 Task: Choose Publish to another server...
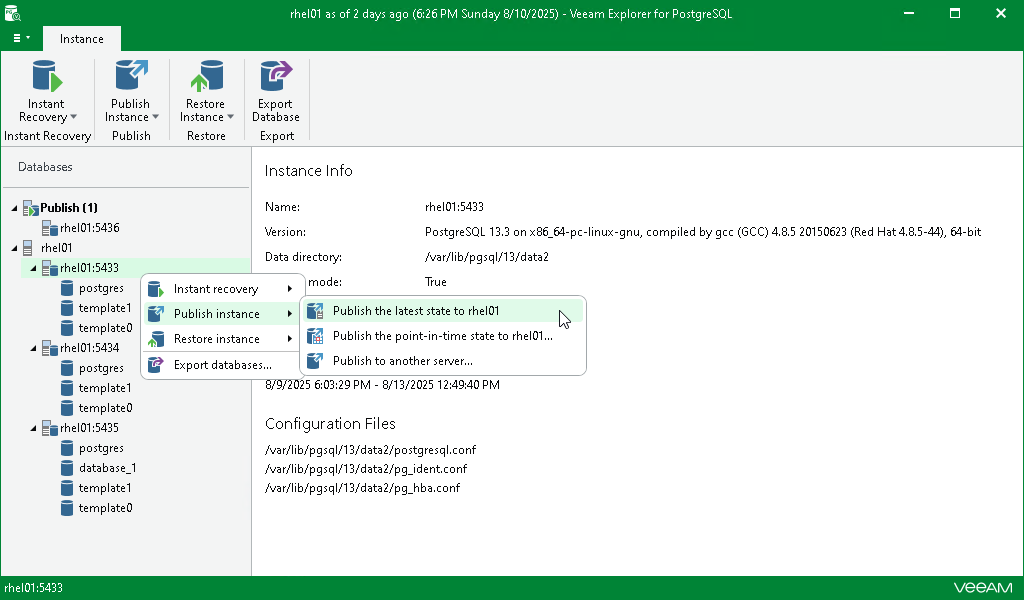pos(443,361)
